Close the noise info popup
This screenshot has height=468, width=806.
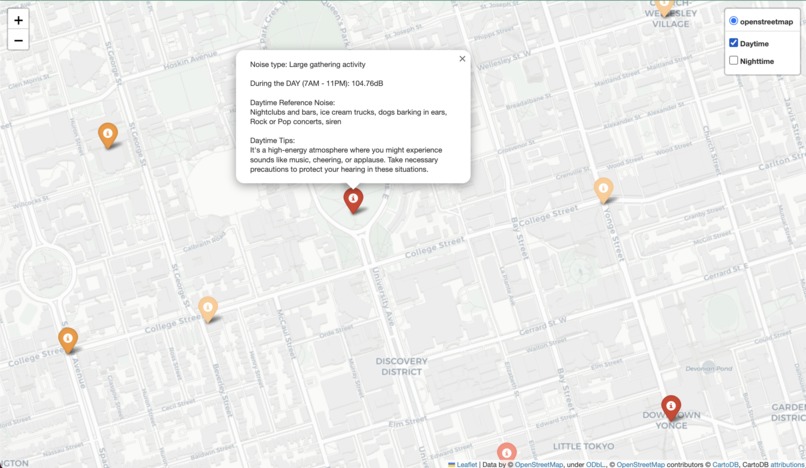point(462,59)
